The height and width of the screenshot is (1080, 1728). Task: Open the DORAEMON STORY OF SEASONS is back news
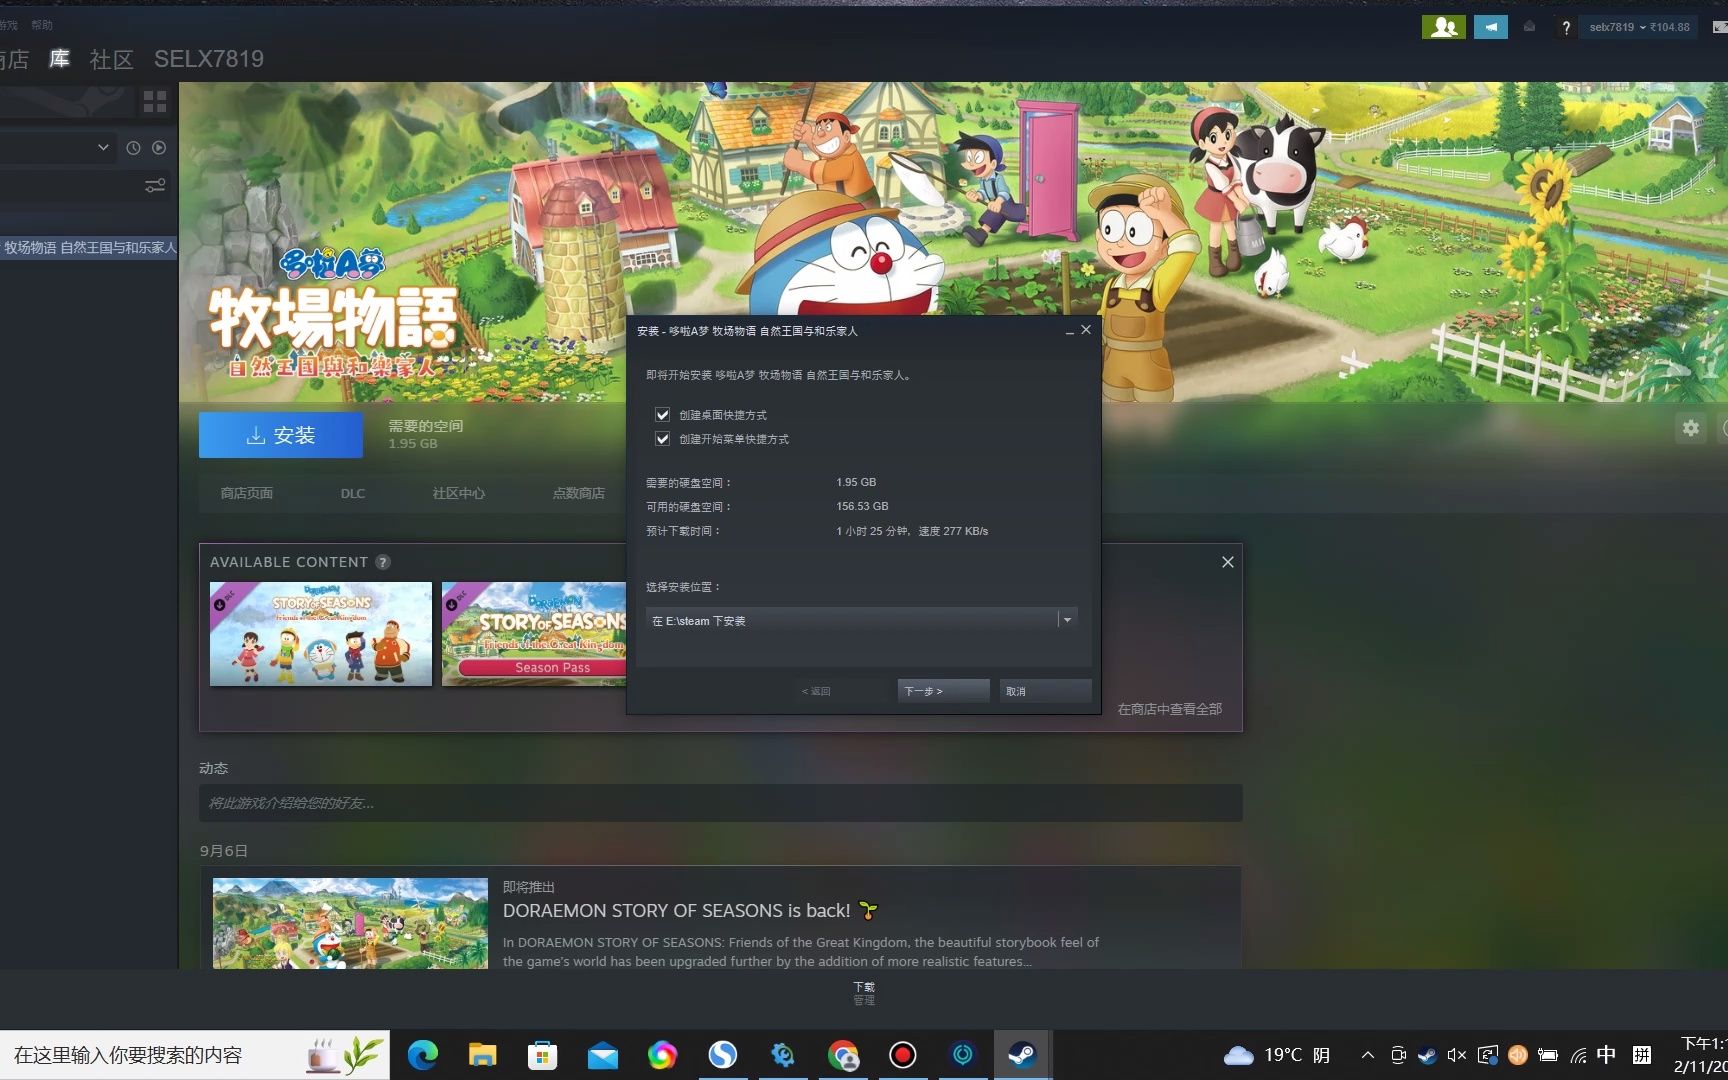[x=690, y=911]
